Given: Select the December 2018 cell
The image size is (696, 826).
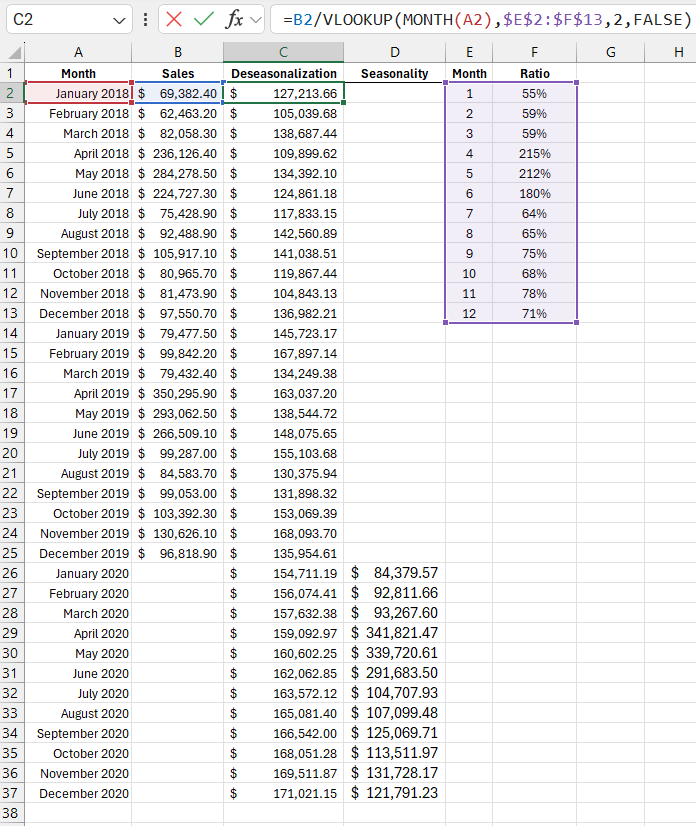Looking at the screenshot, I should coord(78,313).
